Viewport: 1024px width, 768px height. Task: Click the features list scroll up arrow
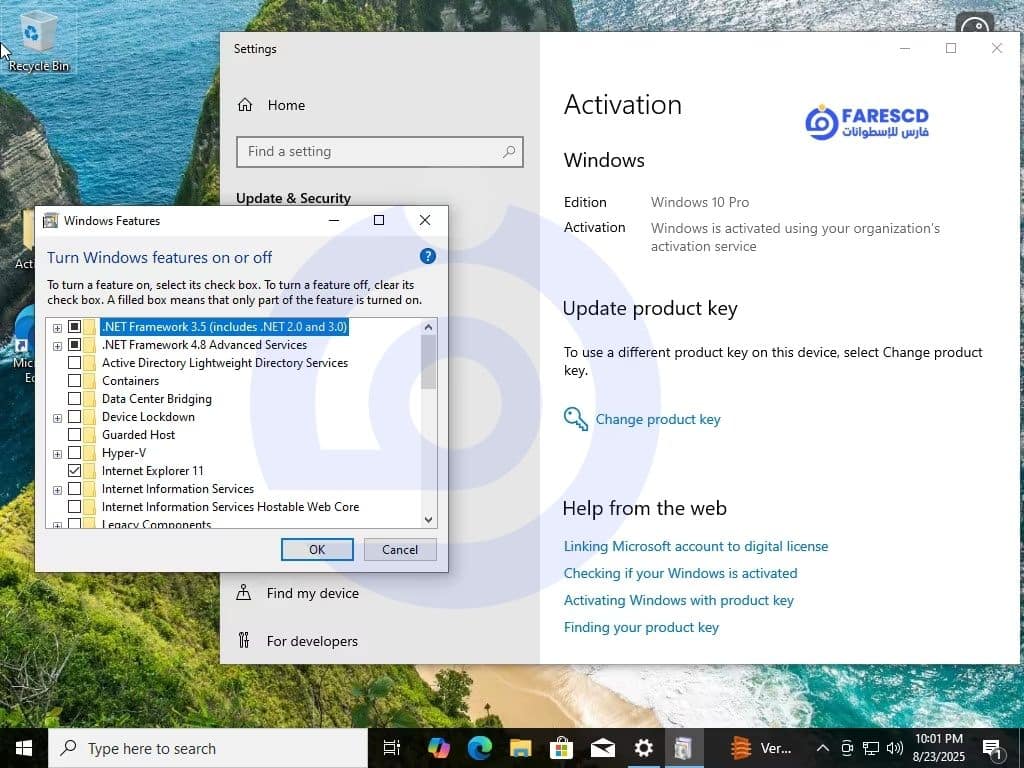428,327
